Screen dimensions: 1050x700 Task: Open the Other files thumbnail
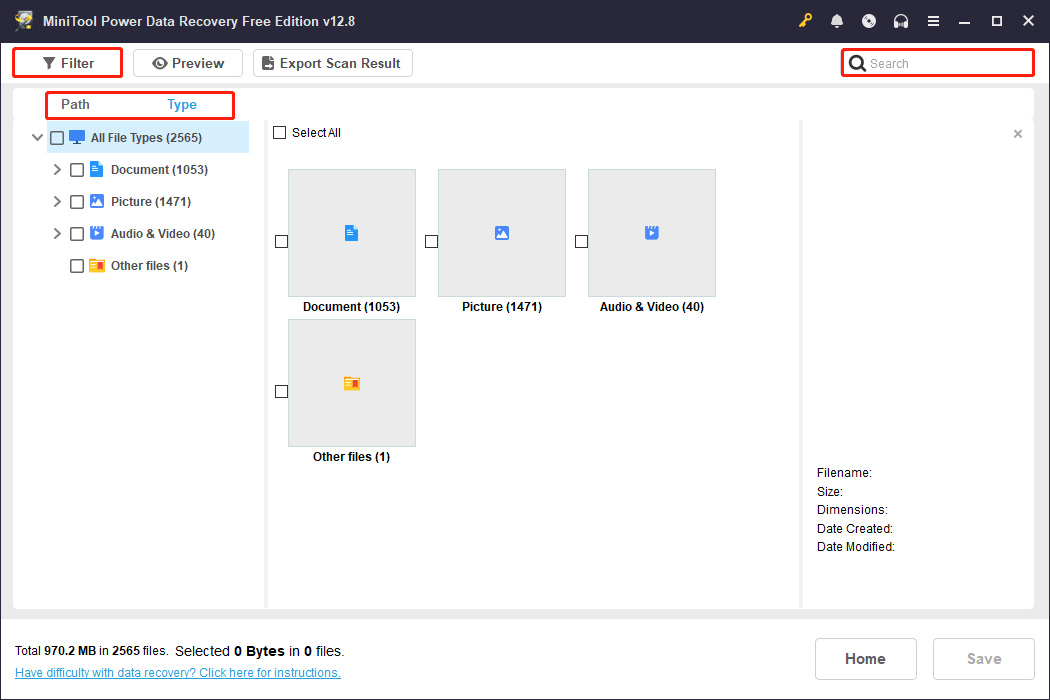pyautogui.click(x=351, y=383)
